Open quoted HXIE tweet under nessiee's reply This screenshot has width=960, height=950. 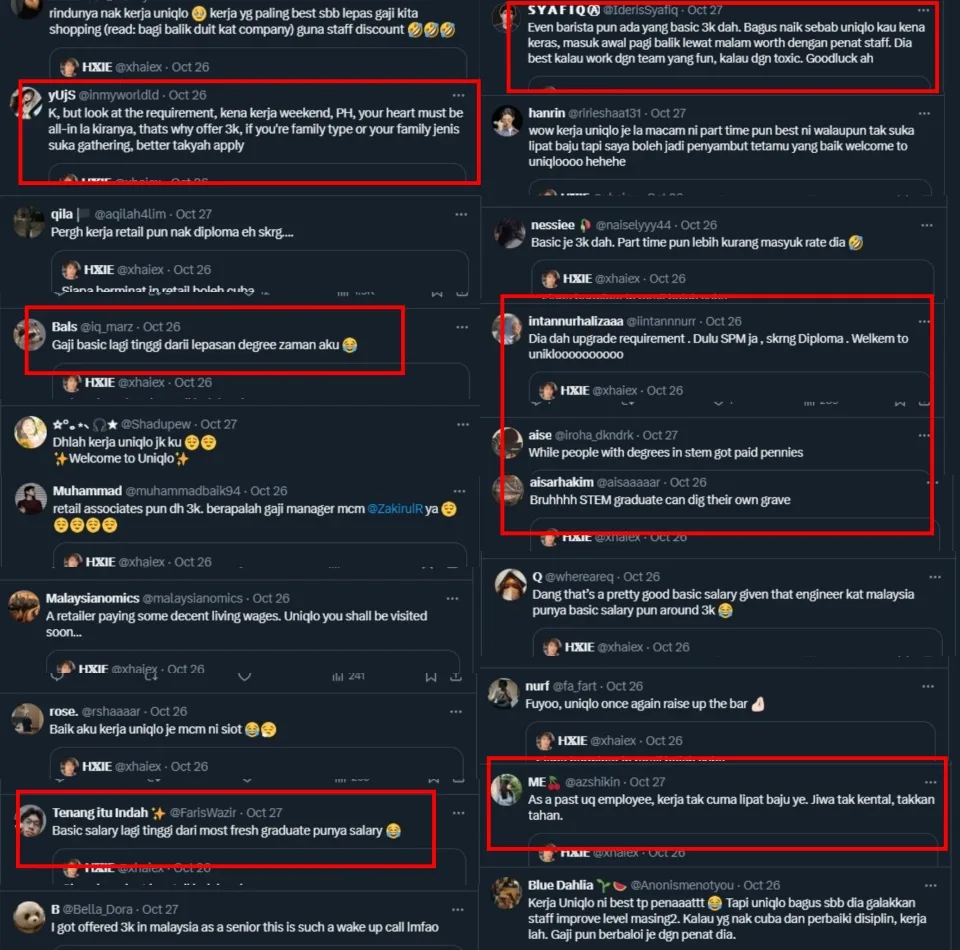(x=732, y=279)
